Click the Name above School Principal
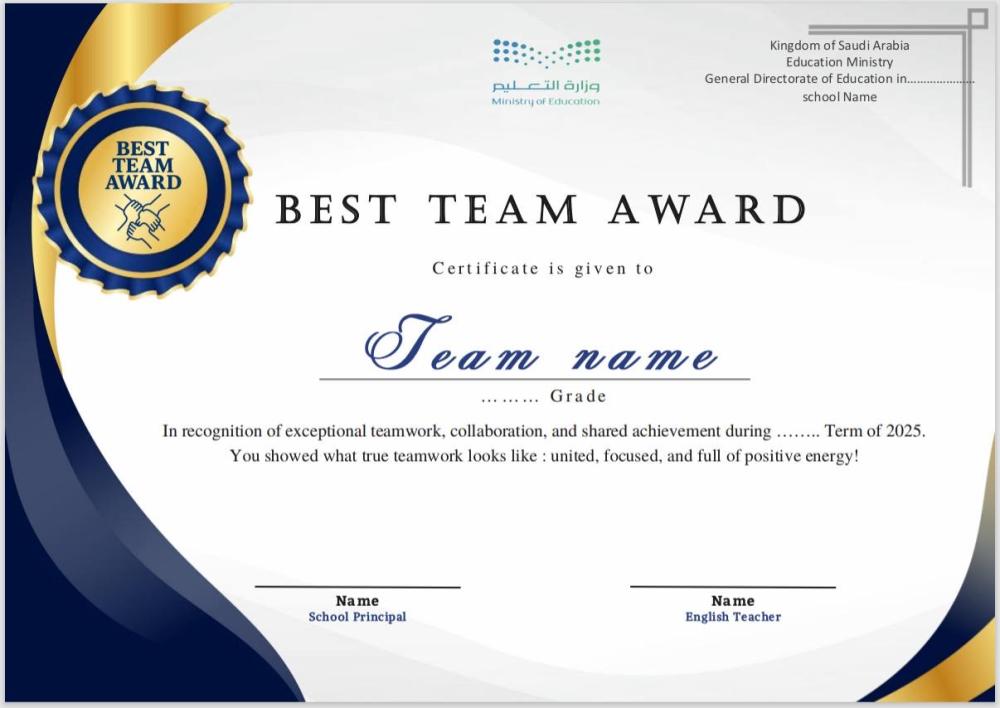 click(357, 601)
